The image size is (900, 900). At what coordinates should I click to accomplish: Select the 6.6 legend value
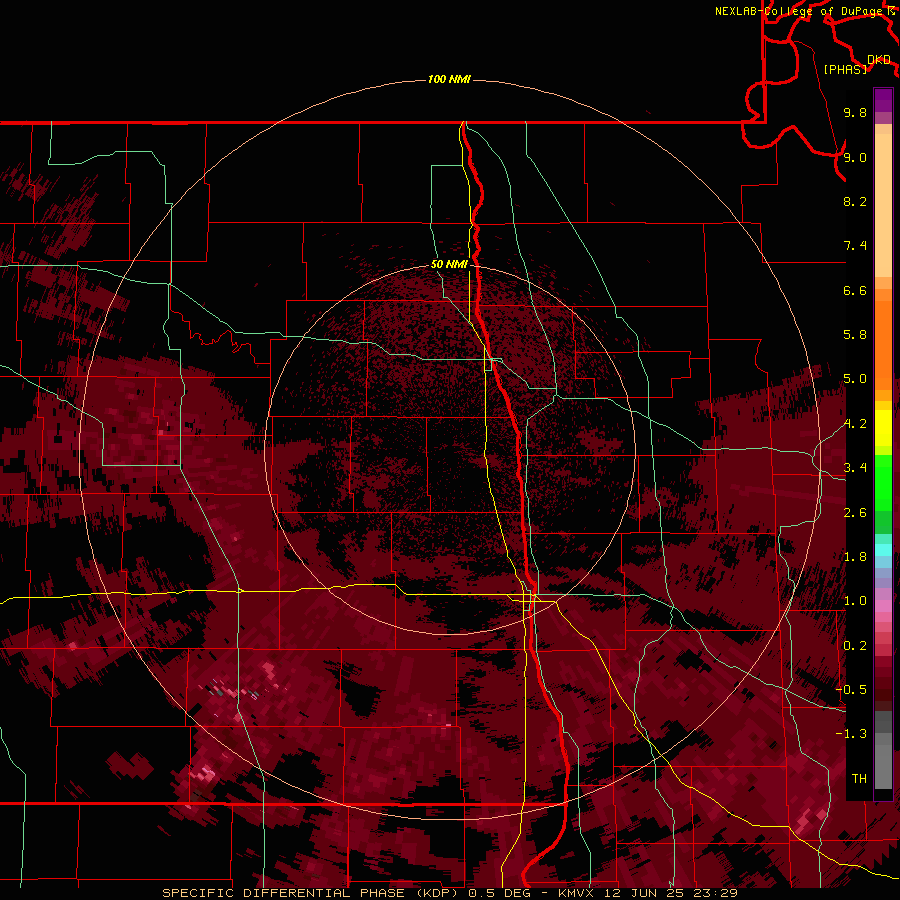point(855,290)
